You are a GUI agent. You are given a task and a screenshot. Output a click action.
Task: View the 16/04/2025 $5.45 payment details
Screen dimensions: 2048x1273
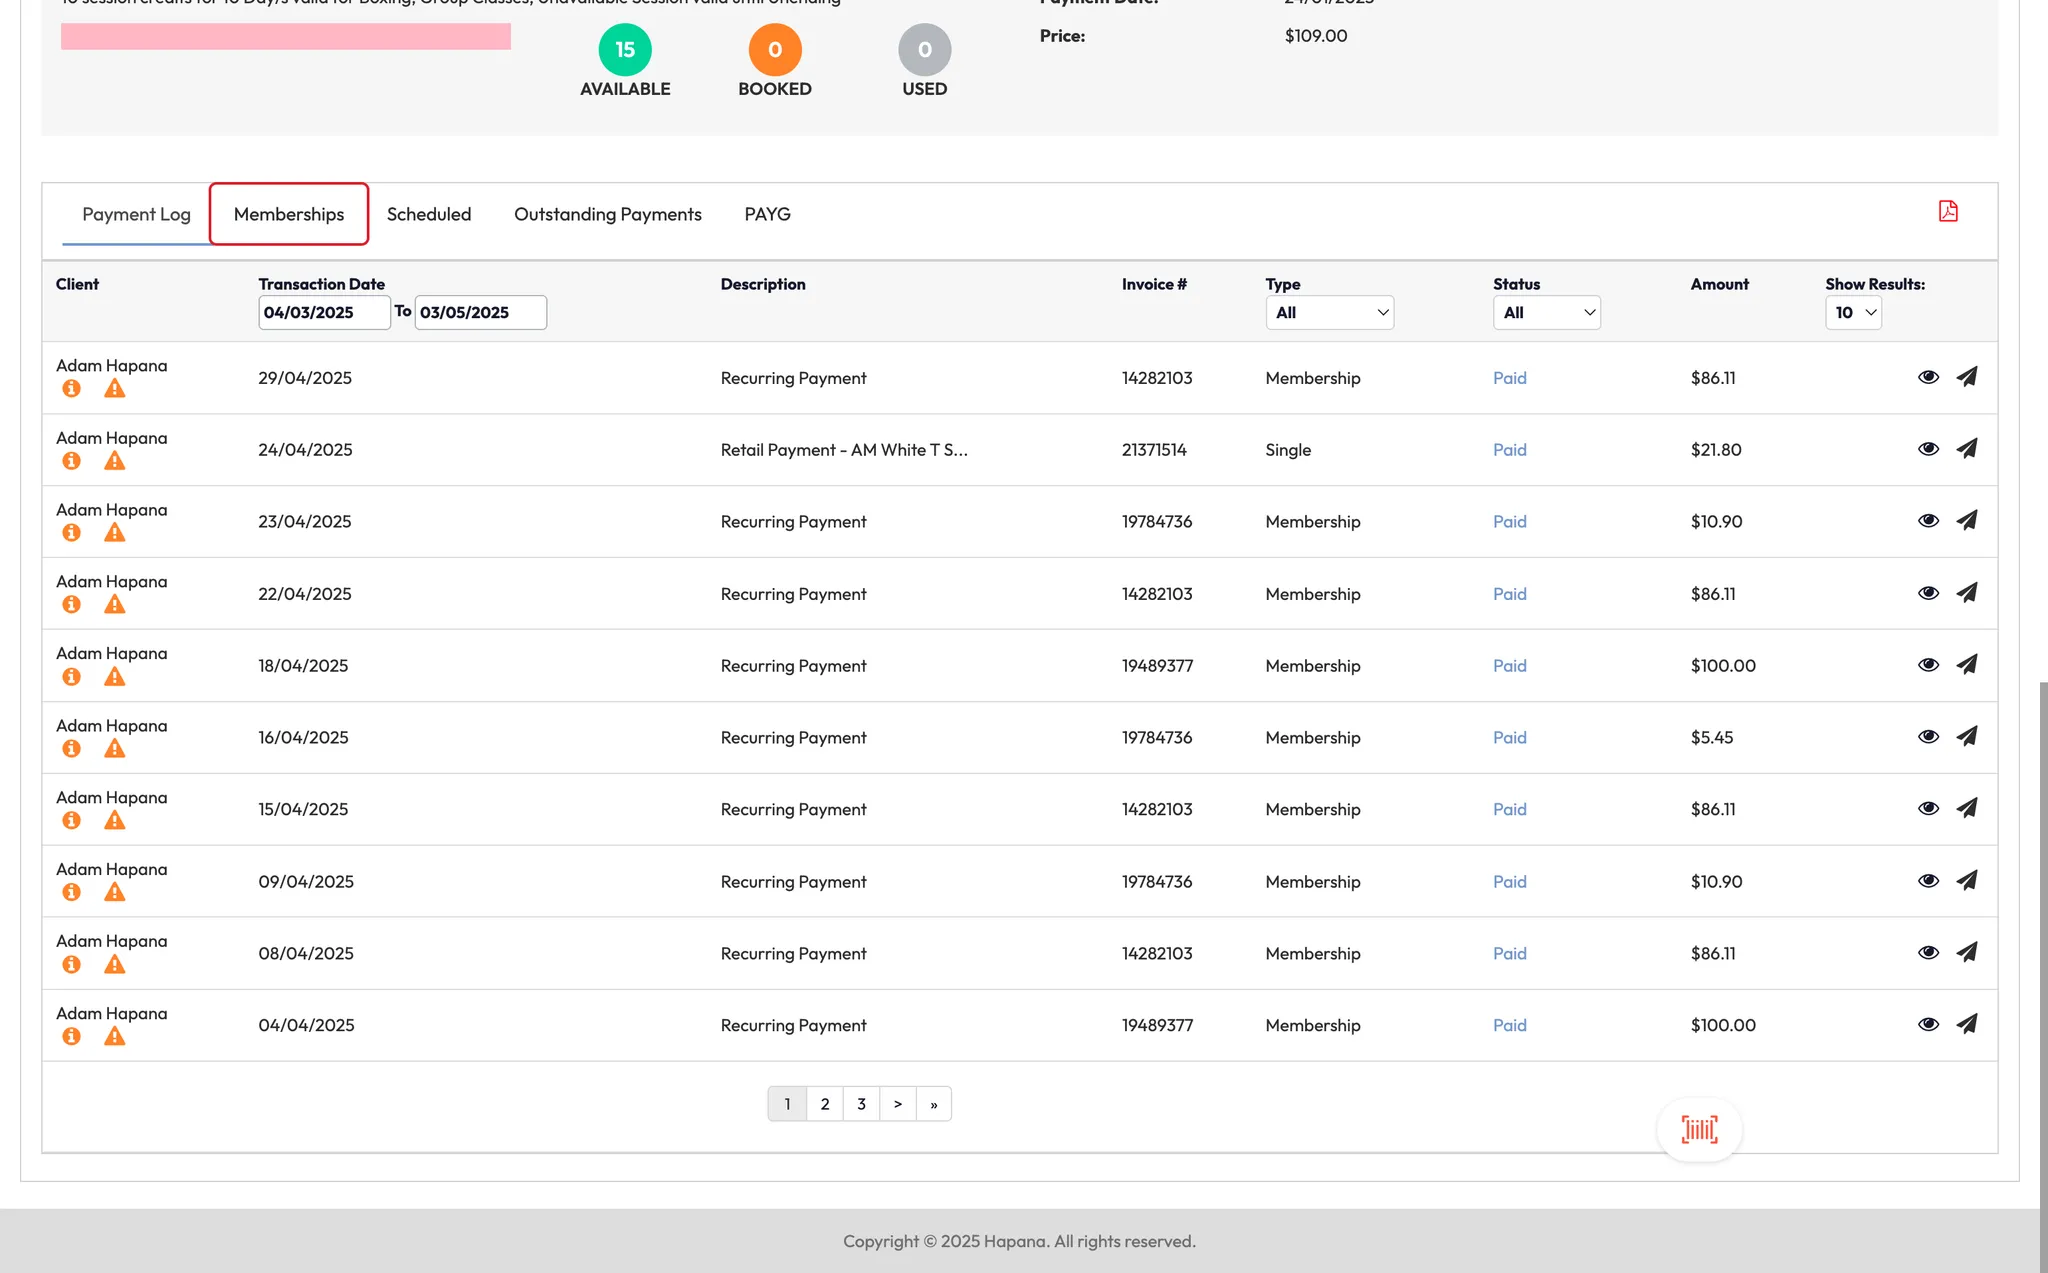coord(1928,737)
